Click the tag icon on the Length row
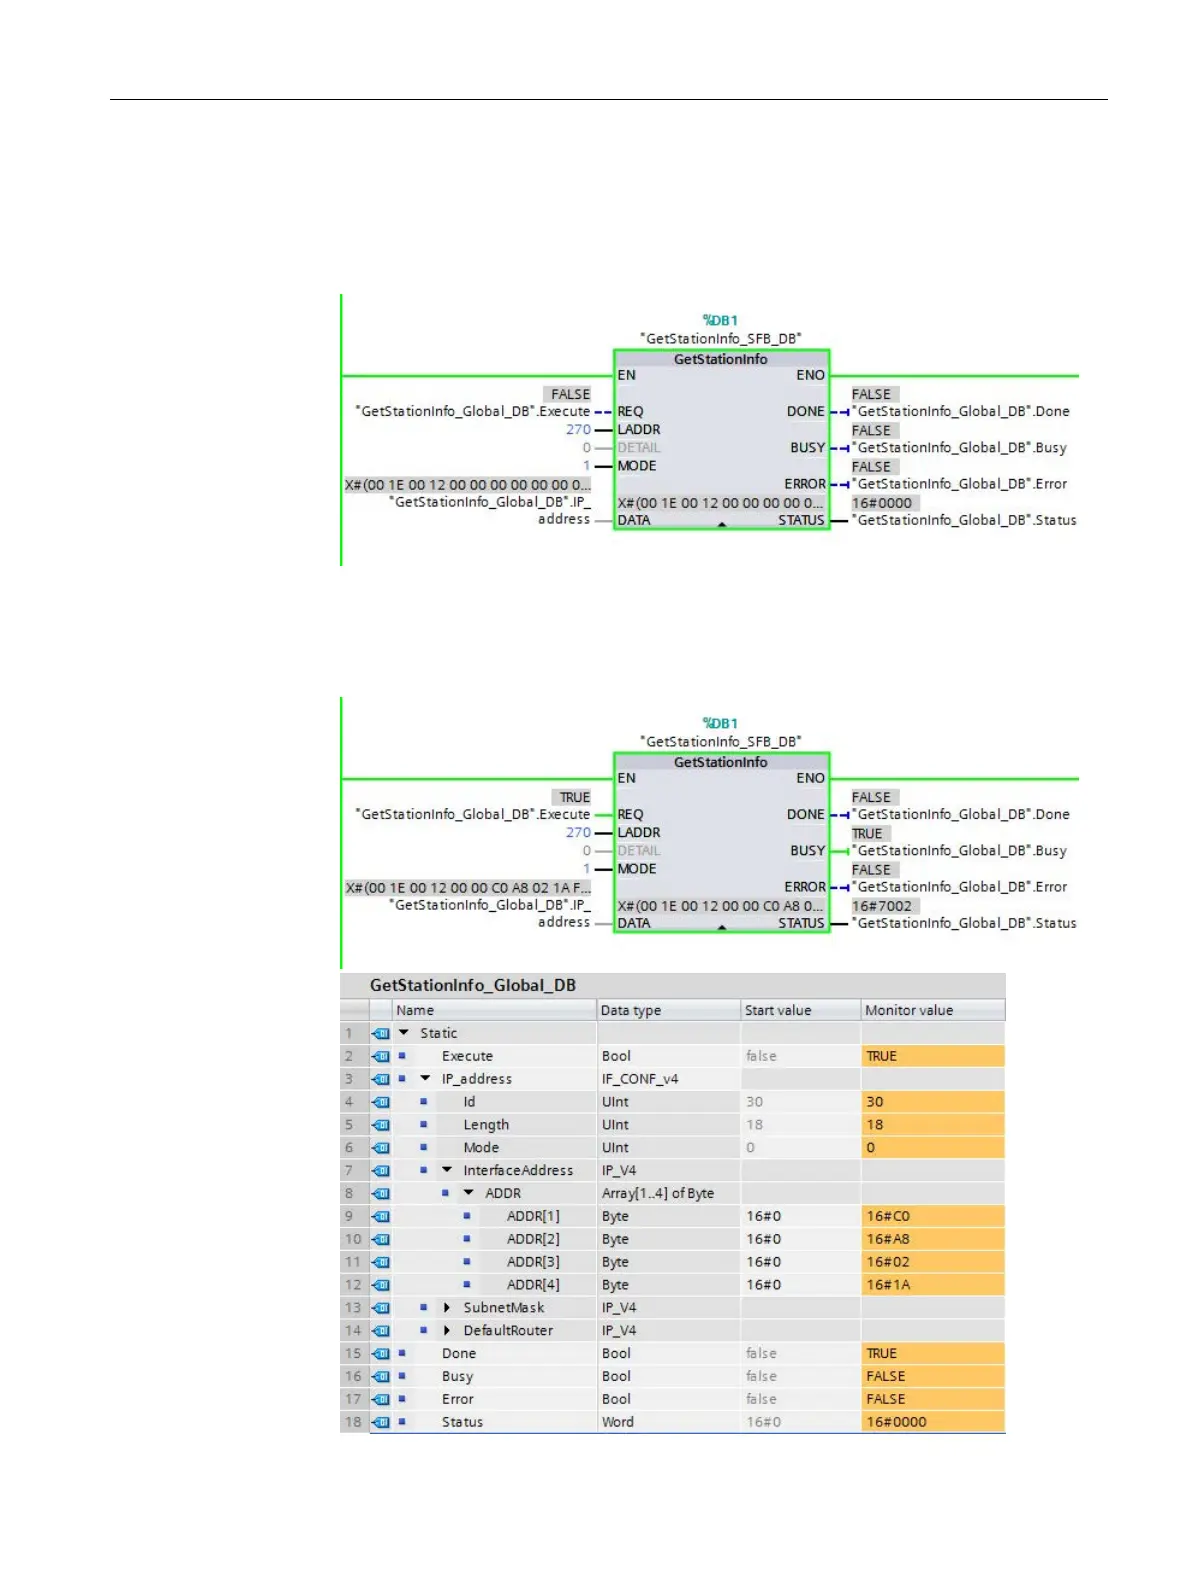 [381, 1125]
